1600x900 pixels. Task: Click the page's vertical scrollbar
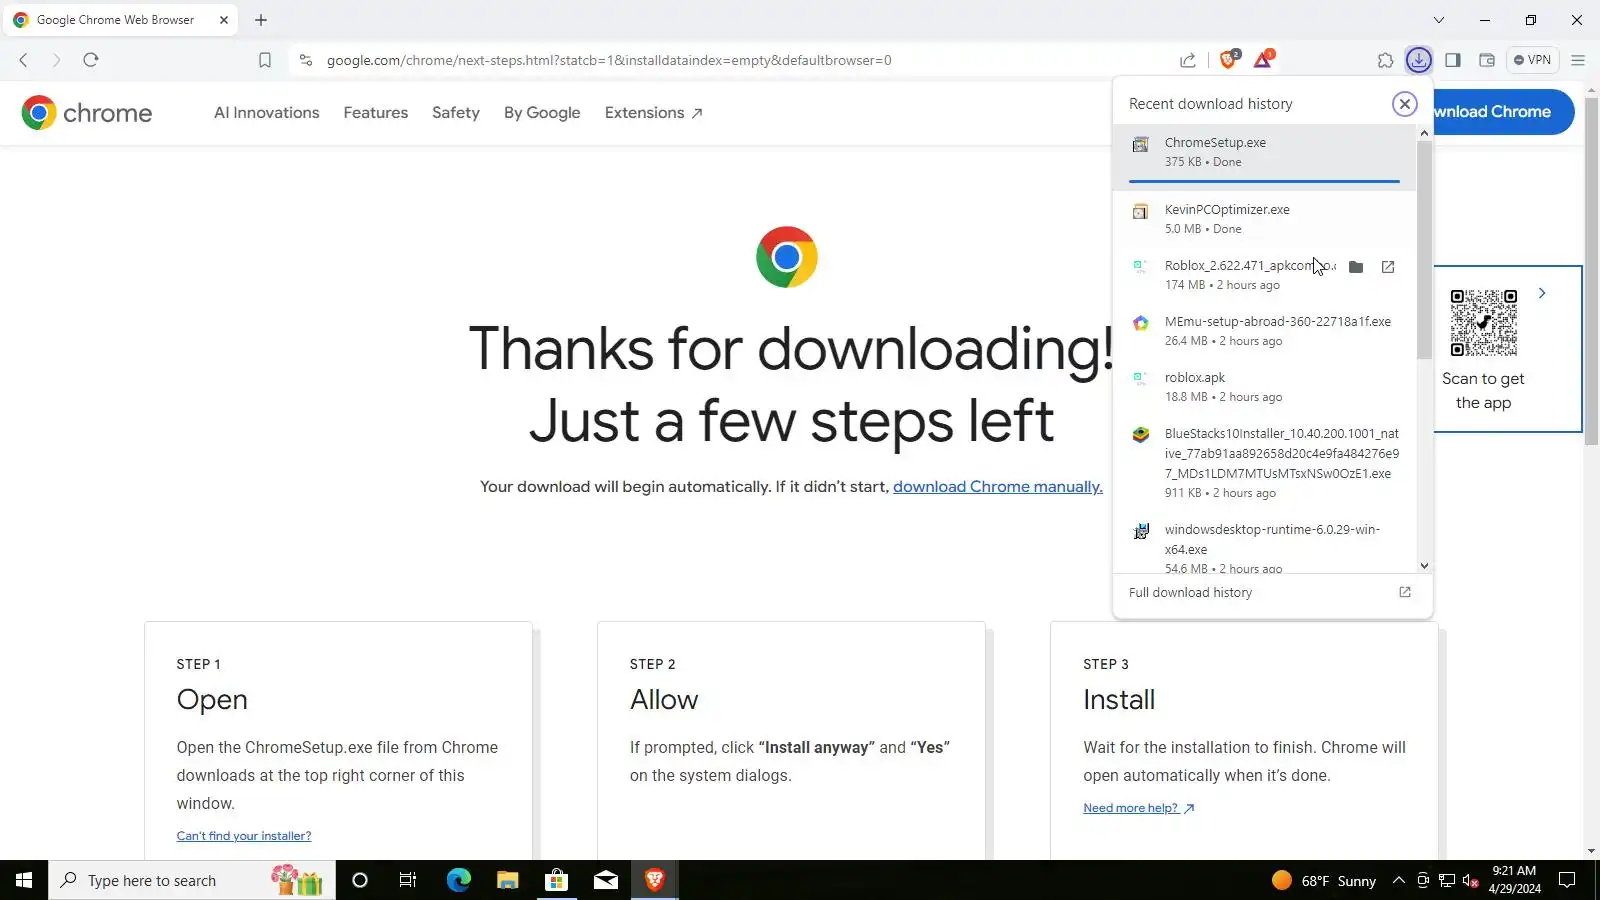[x=1591, y=270]
